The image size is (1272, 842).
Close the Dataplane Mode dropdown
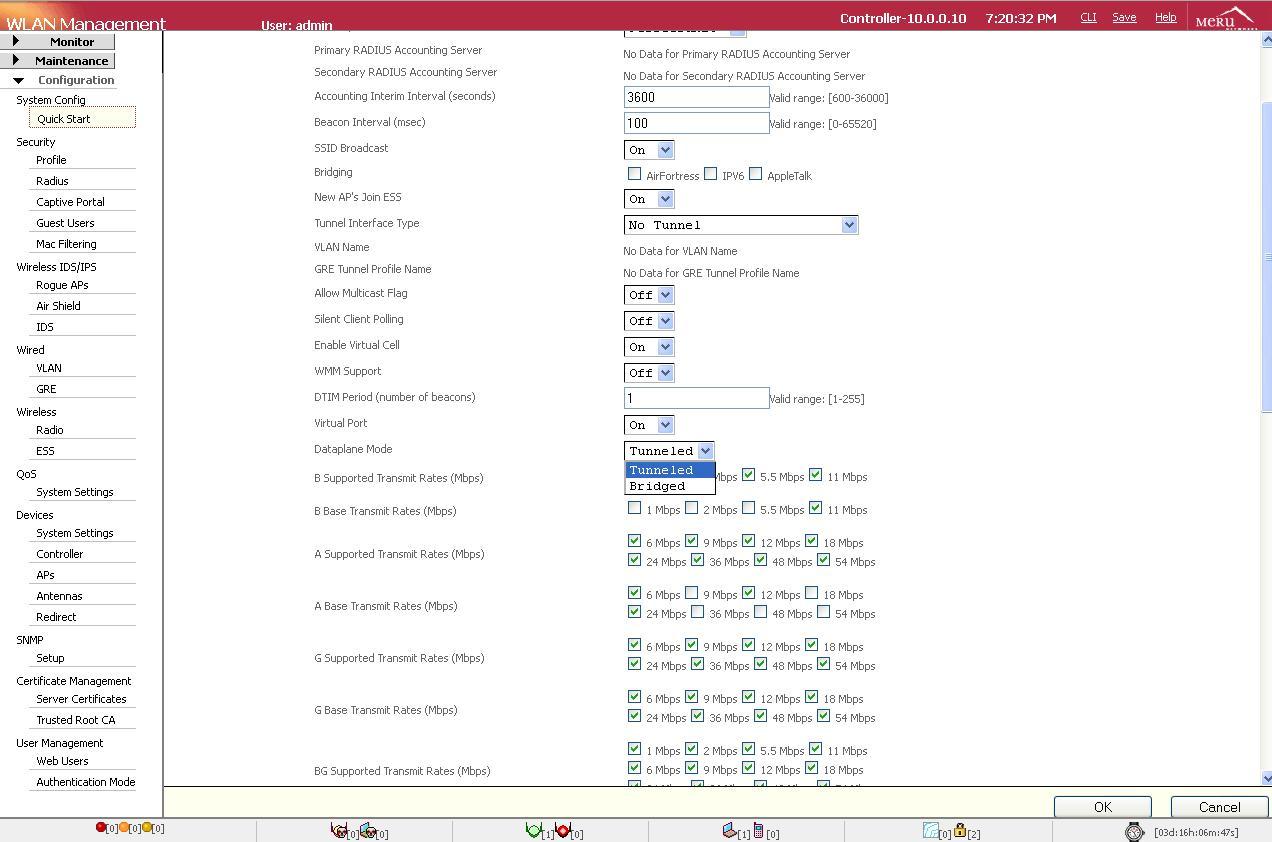point(669,451)
